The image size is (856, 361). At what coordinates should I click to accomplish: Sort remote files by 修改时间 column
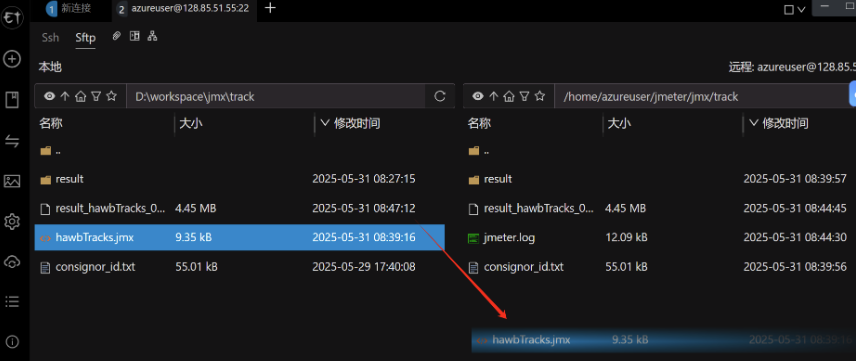coord(786,123)
